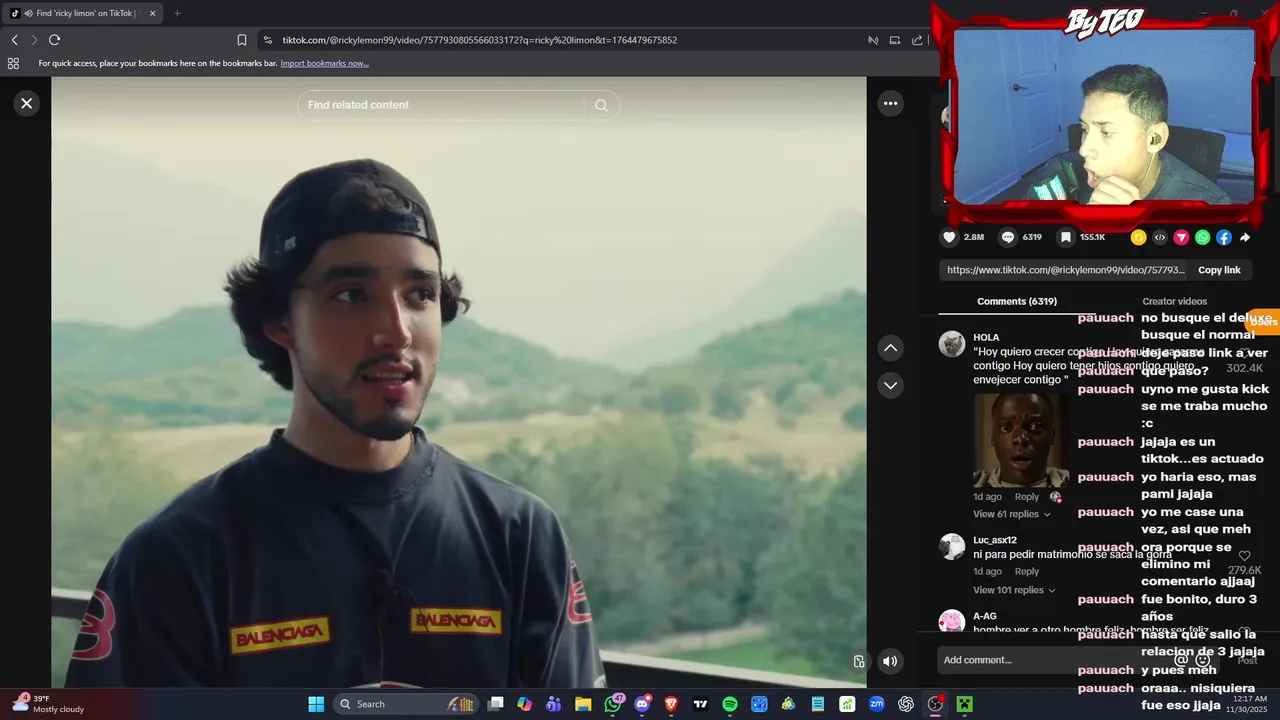Switch to the Creator videos tab

(x=1174, y=301)
